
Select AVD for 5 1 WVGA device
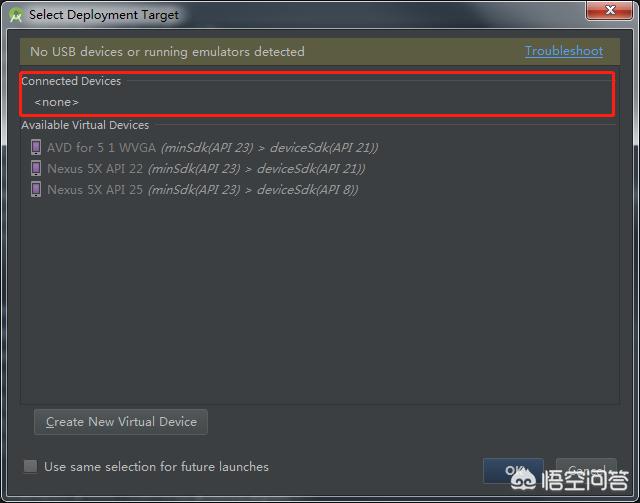point(204,147)
